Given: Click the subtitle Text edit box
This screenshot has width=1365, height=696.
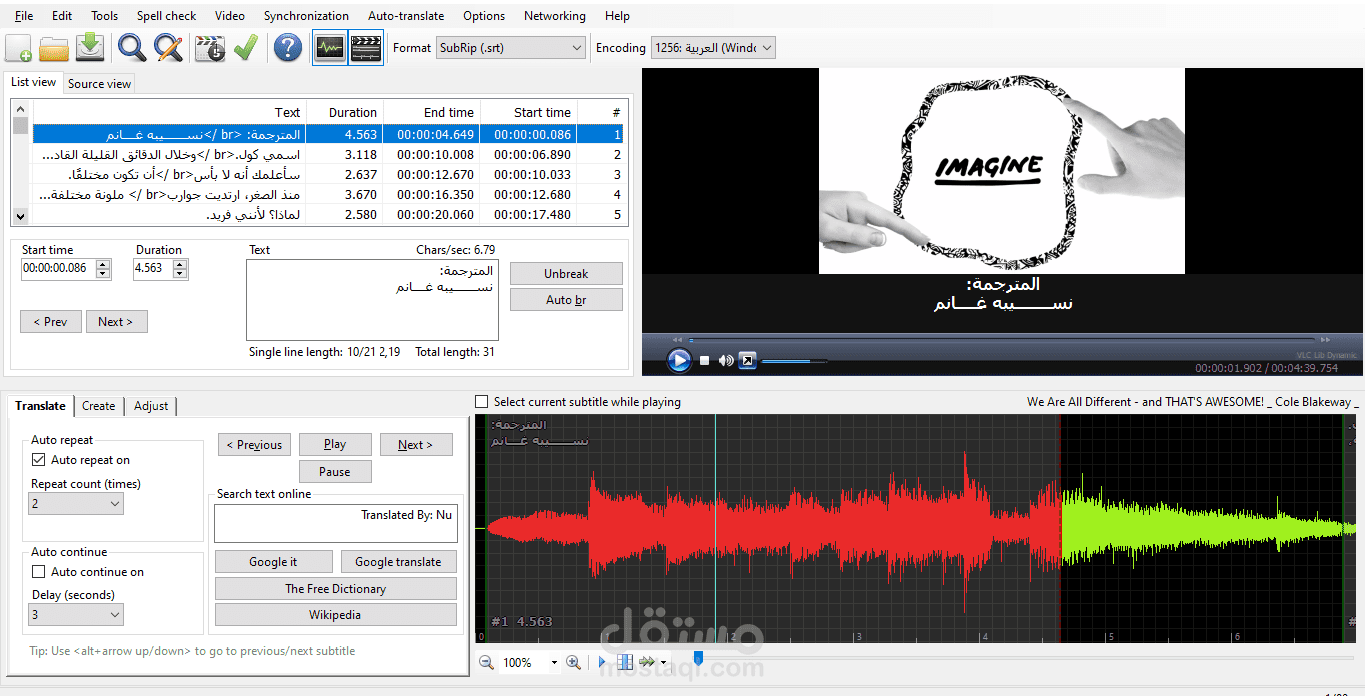Looking at the screenshot, I should pos(372,300).
